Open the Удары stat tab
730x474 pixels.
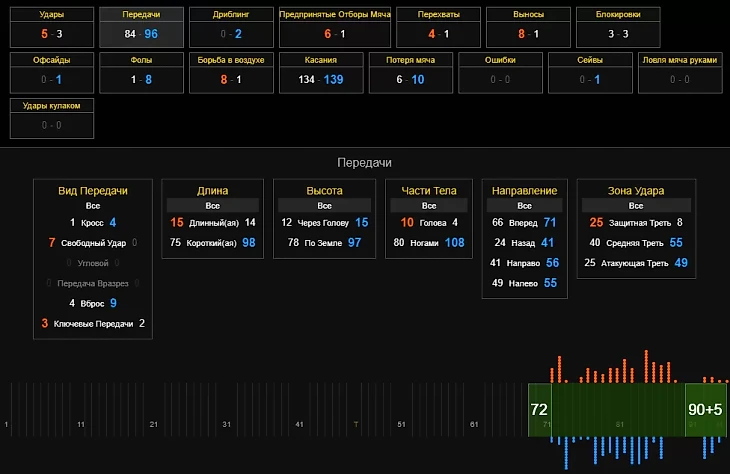coord(52,27)
